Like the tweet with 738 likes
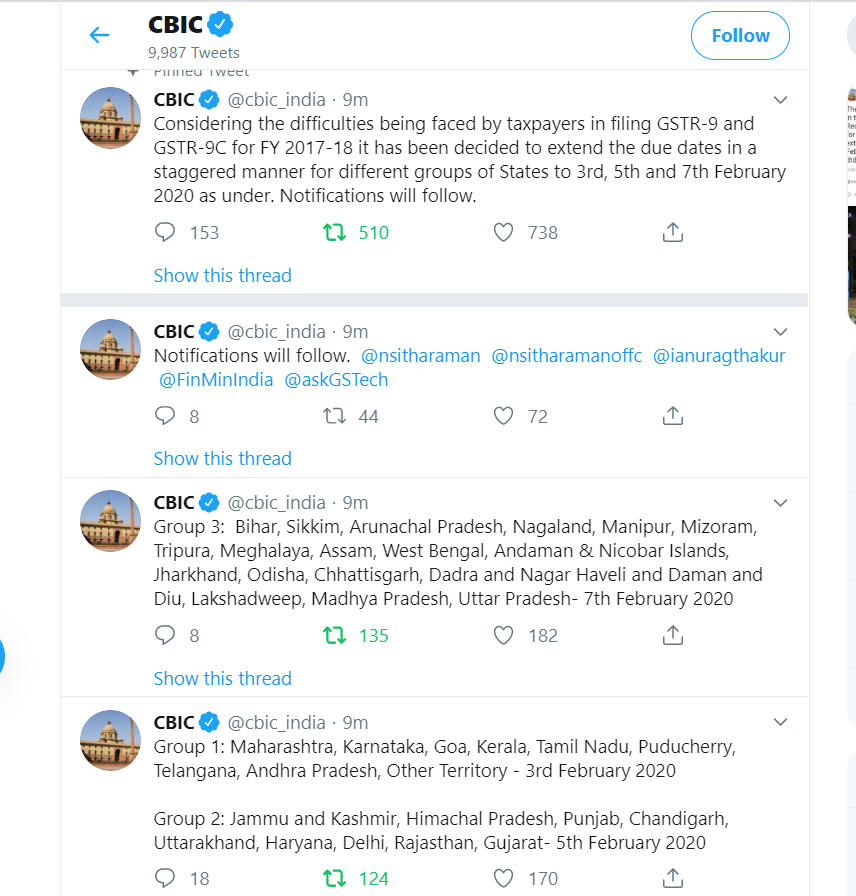This screenshot has width=856, height=896. coord(503,233)
